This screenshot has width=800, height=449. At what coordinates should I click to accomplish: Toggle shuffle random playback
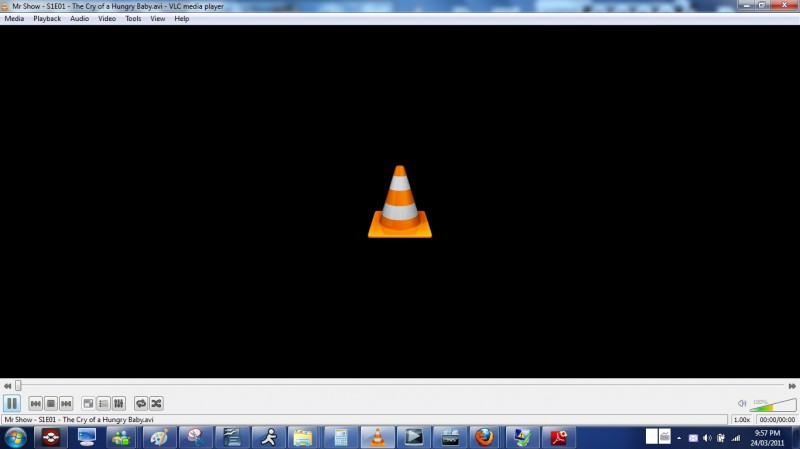[156, 404]
